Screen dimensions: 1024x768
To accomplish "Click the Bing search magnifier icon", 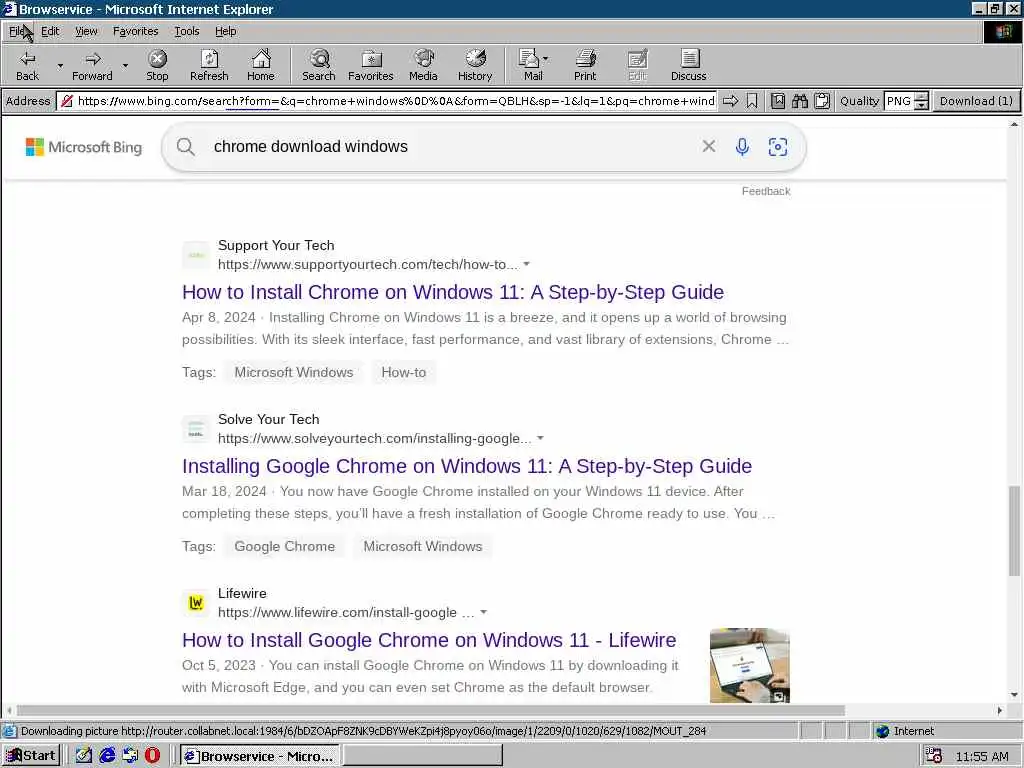I will click(185, 146).
